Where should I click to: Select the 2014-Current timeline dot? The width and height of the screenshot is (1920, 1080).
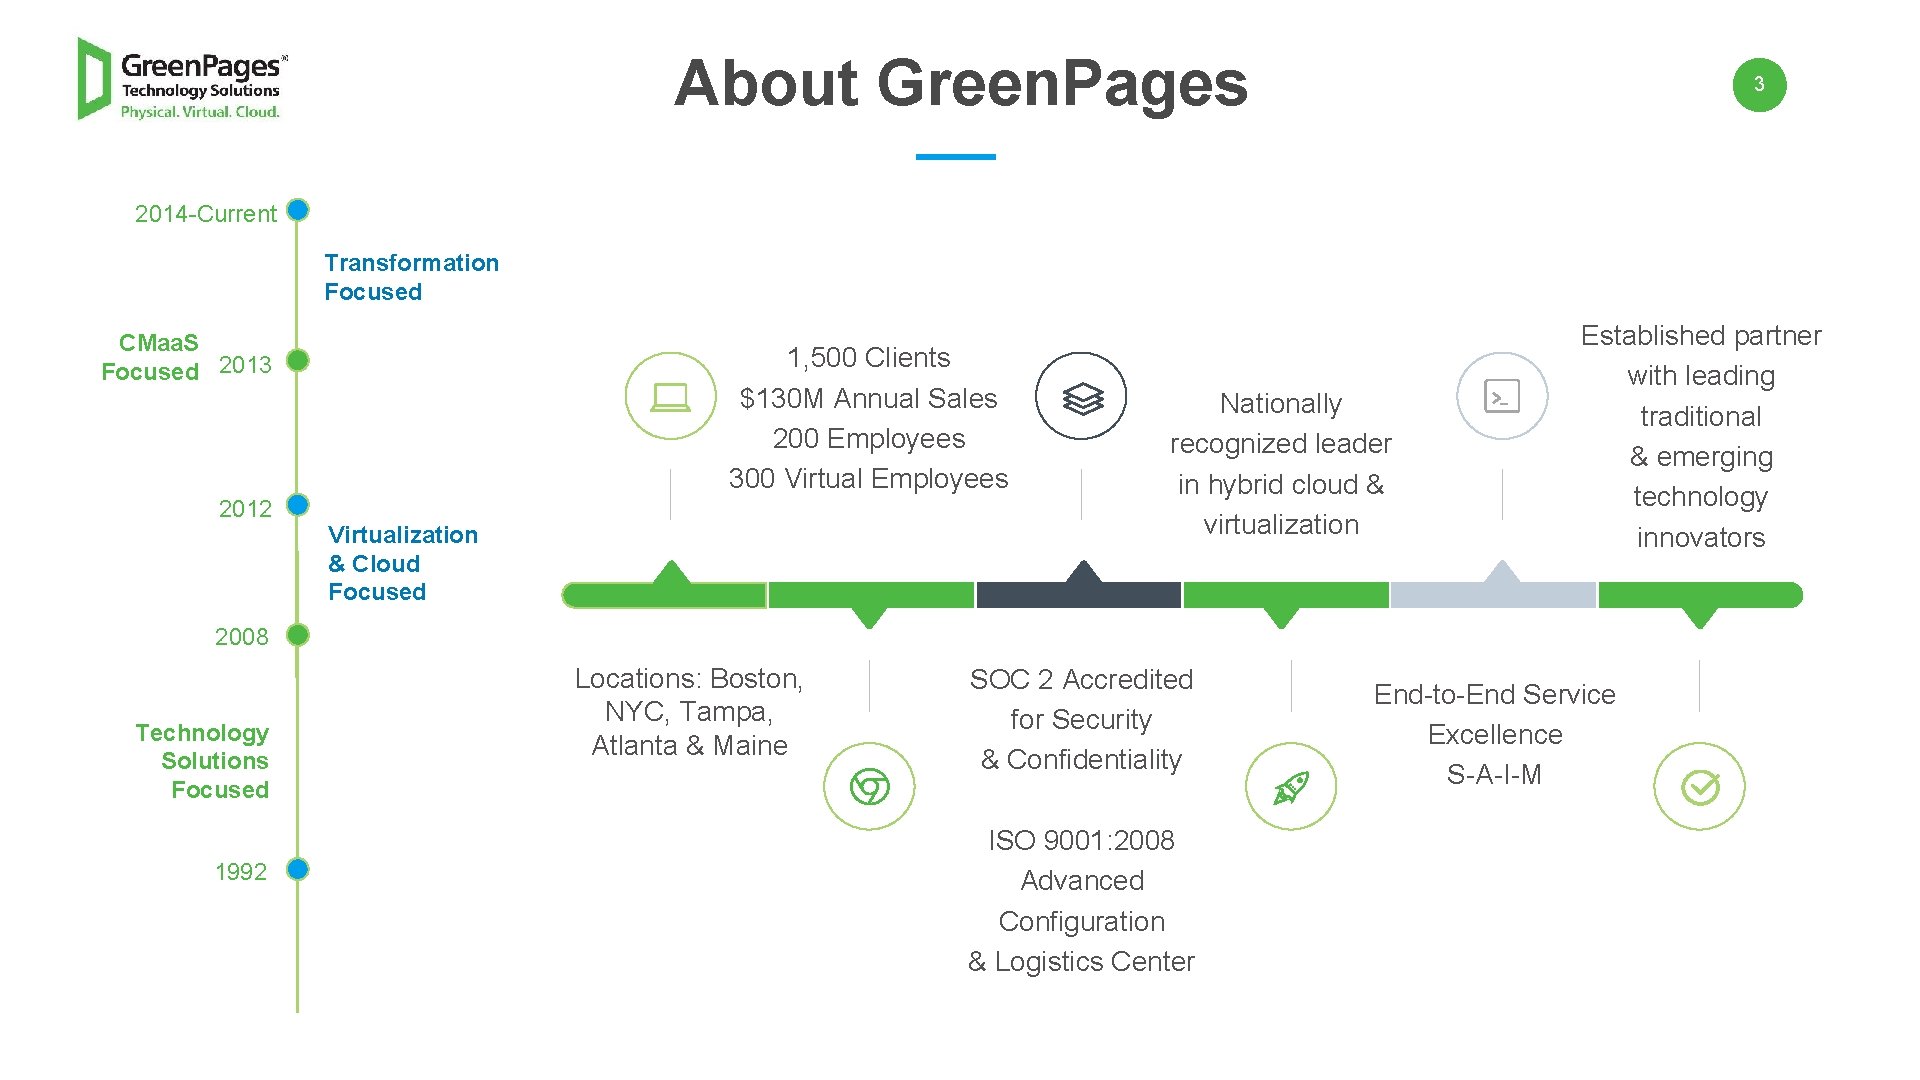[298, 210]
